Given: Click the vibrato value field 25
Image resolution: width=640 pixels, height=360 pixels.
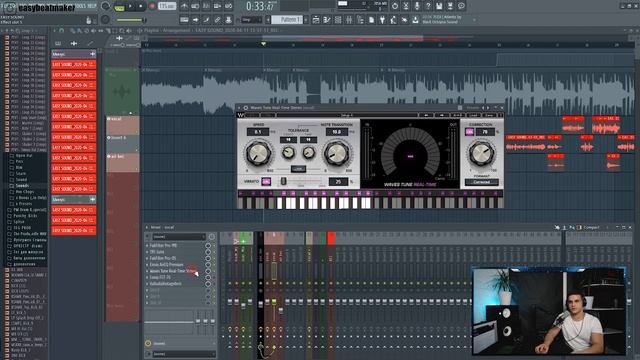Looking at the screenshot, I should click(338, 182).
